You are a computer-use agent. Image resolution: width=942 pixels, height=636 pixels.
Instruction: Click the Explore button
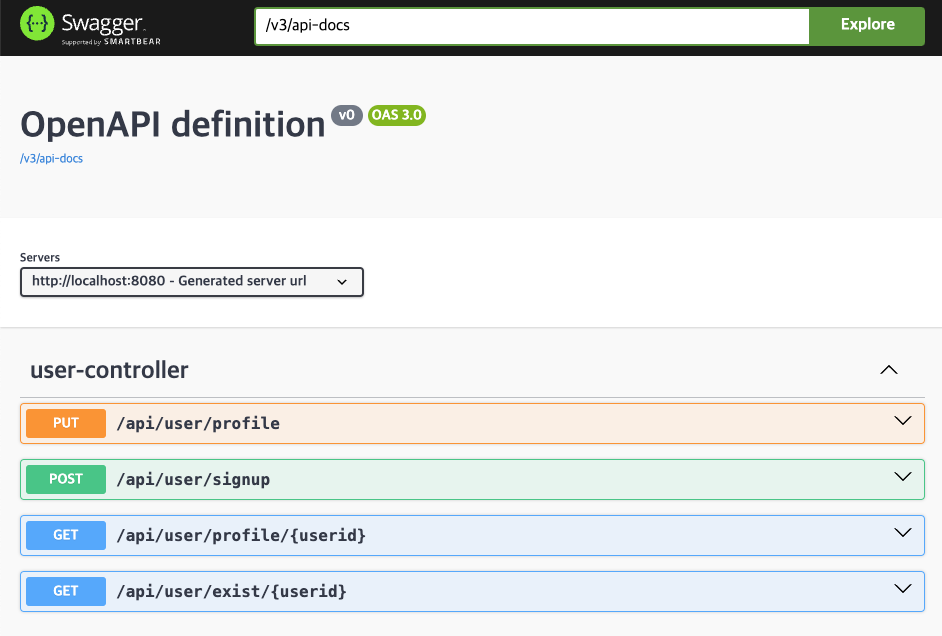(x=867, y=26)
